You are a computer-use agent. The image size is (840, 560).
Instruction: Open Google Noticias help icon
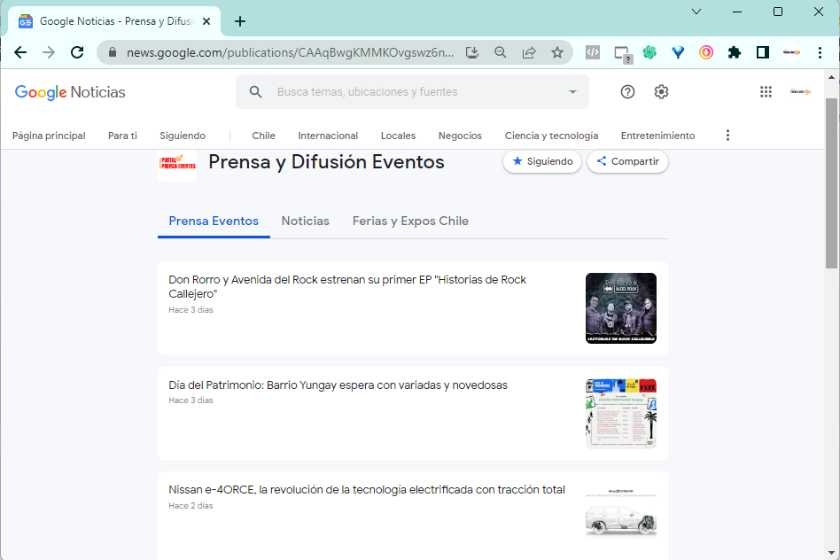(x=628, y=92)
